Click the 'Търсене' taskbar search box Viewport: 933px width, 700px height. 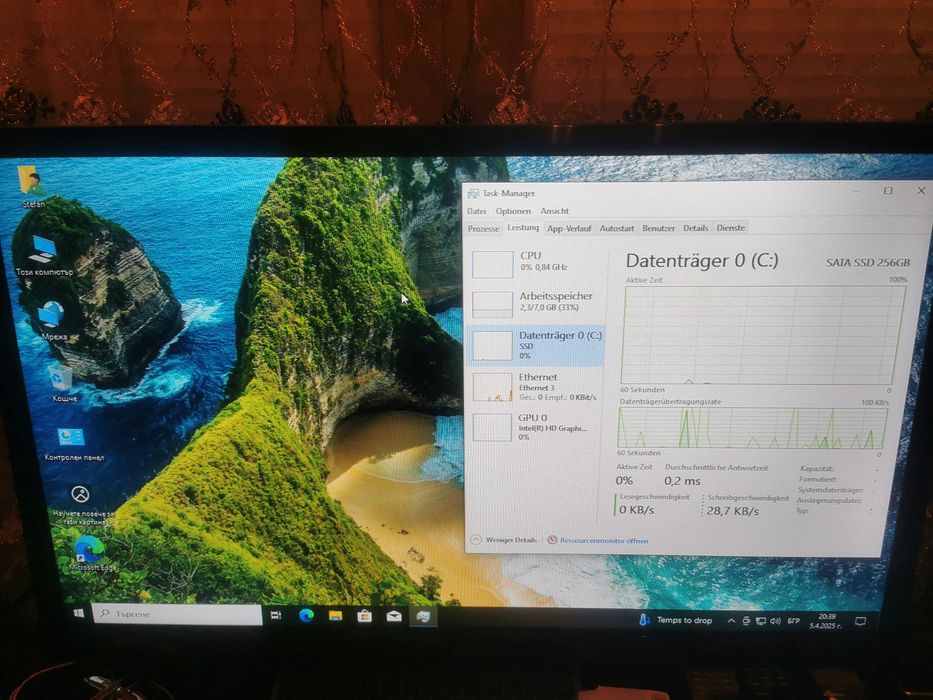[177, 614]
